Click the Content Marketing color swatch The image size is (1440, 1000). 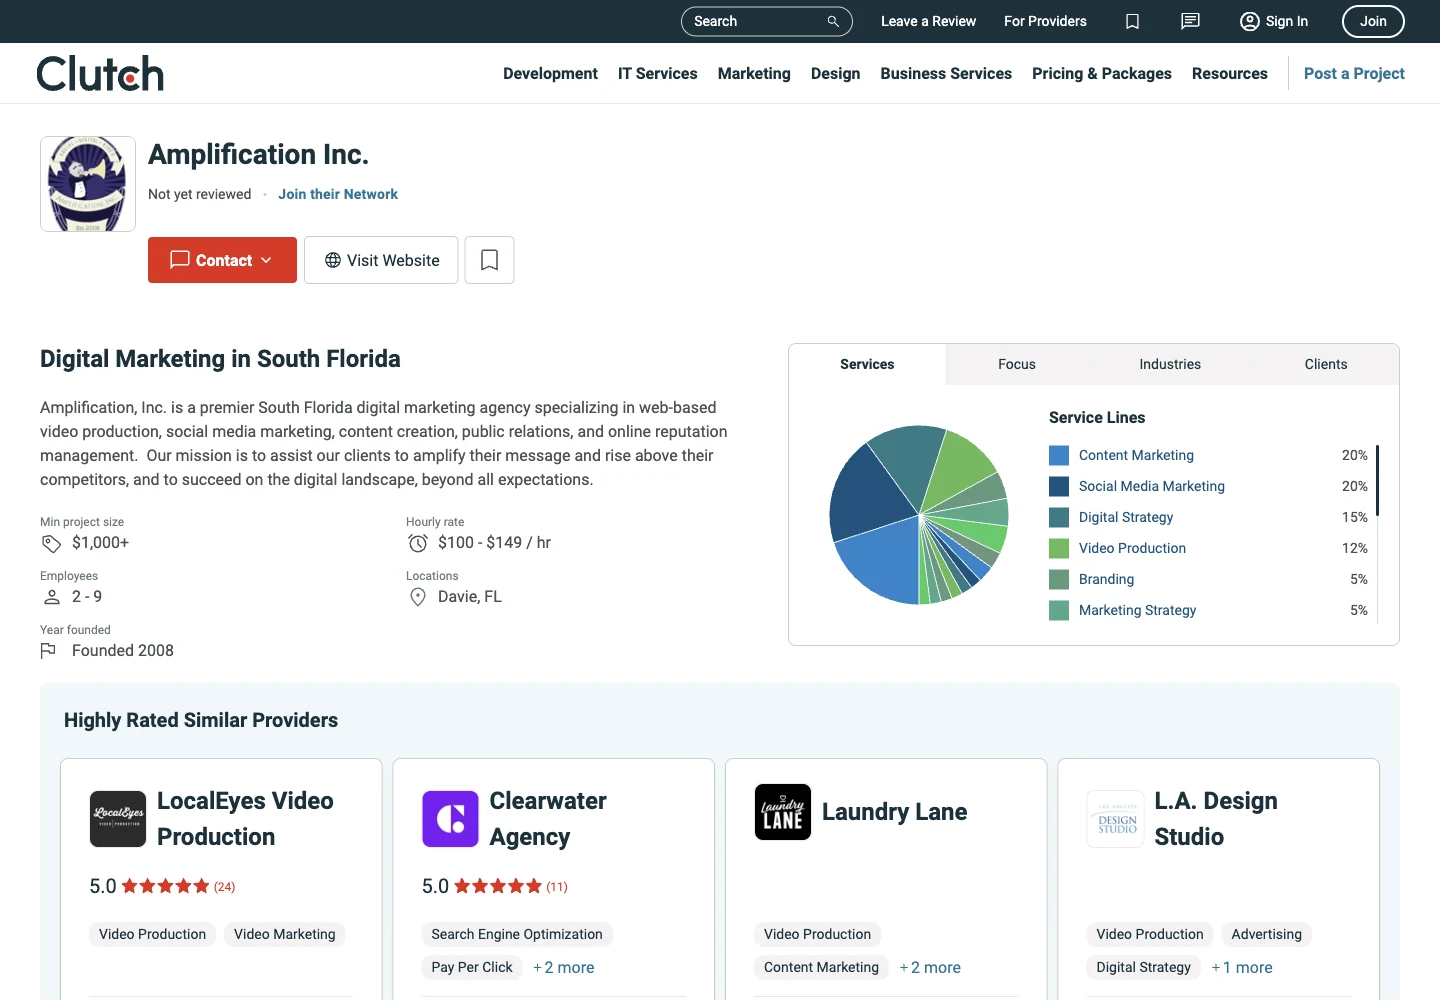[1059, 455]
